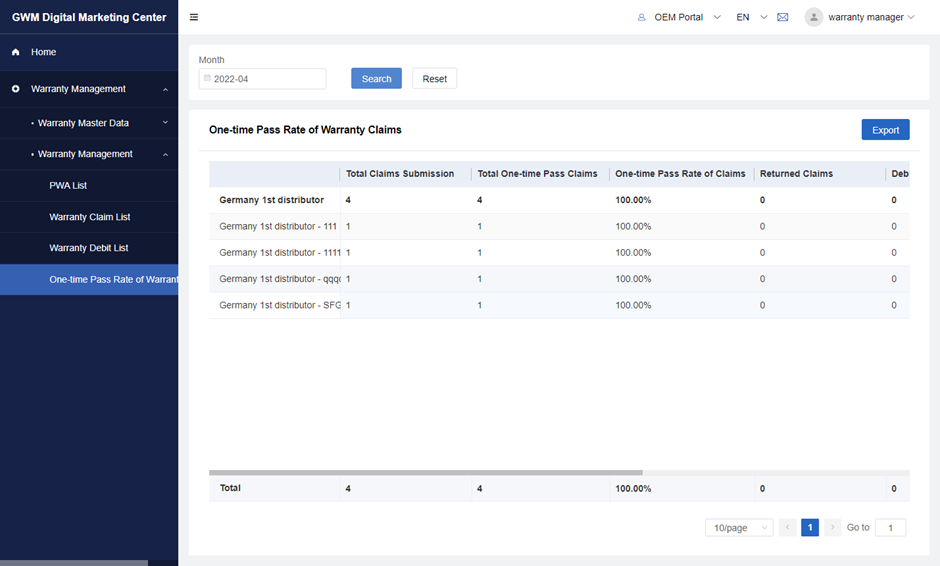Click page 1 pagination button
This screenshot has height=566, width=940.
pos(810,528)
